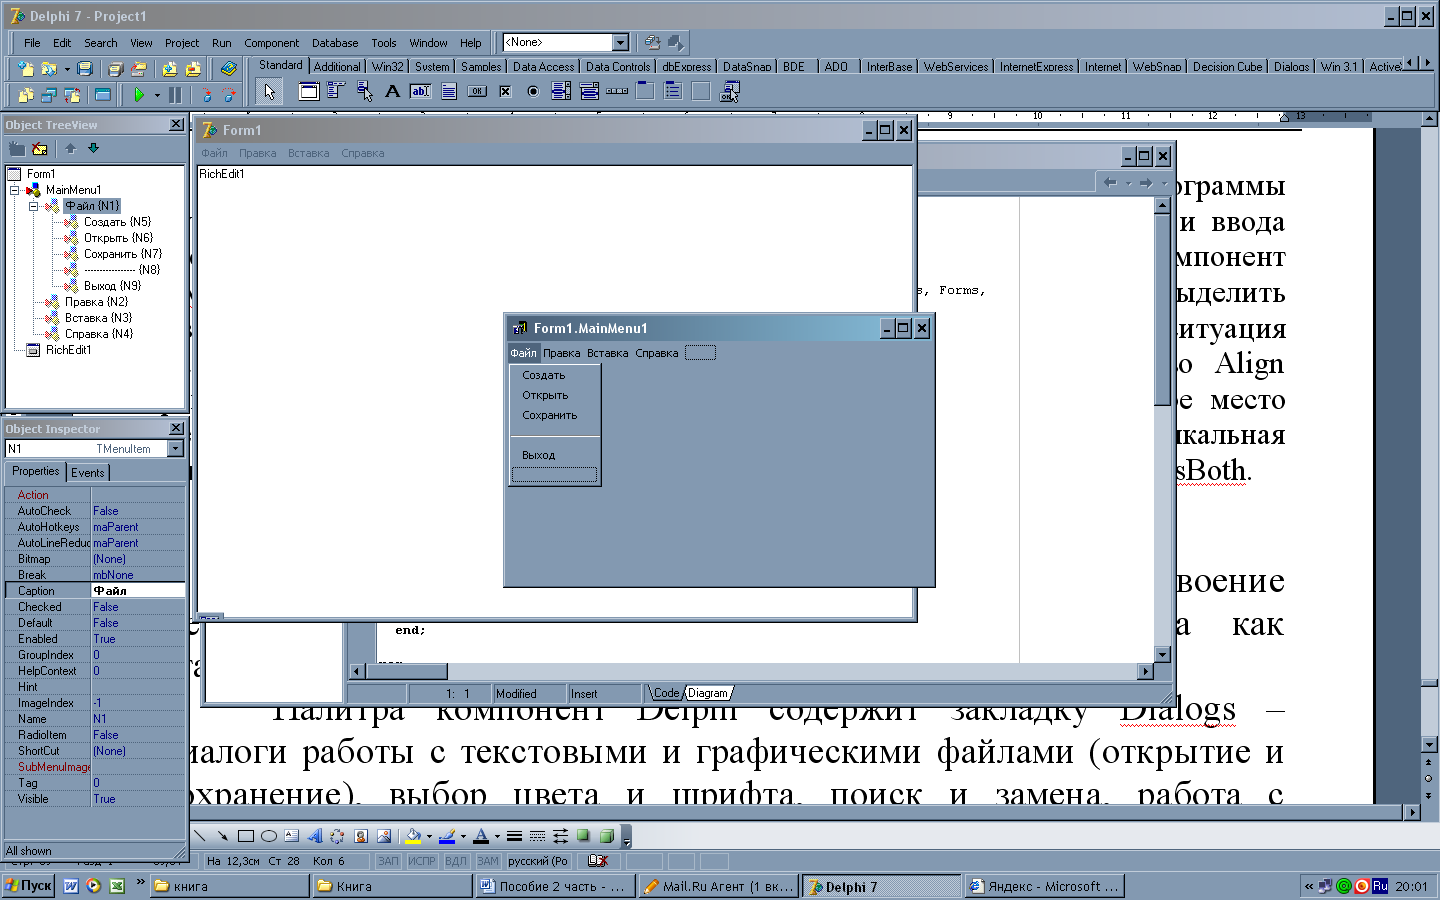Select the ActionList component in the palette
This screenshot has height=900, width=1440.
tap(730, 92)
